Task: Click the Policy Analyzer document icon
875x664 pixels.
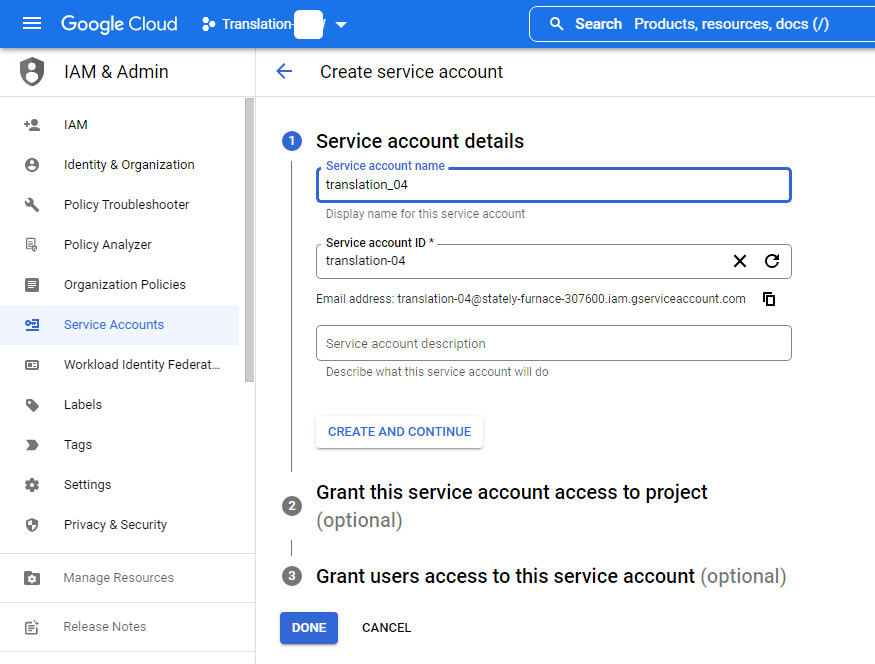Action: [x=32, y=244]
